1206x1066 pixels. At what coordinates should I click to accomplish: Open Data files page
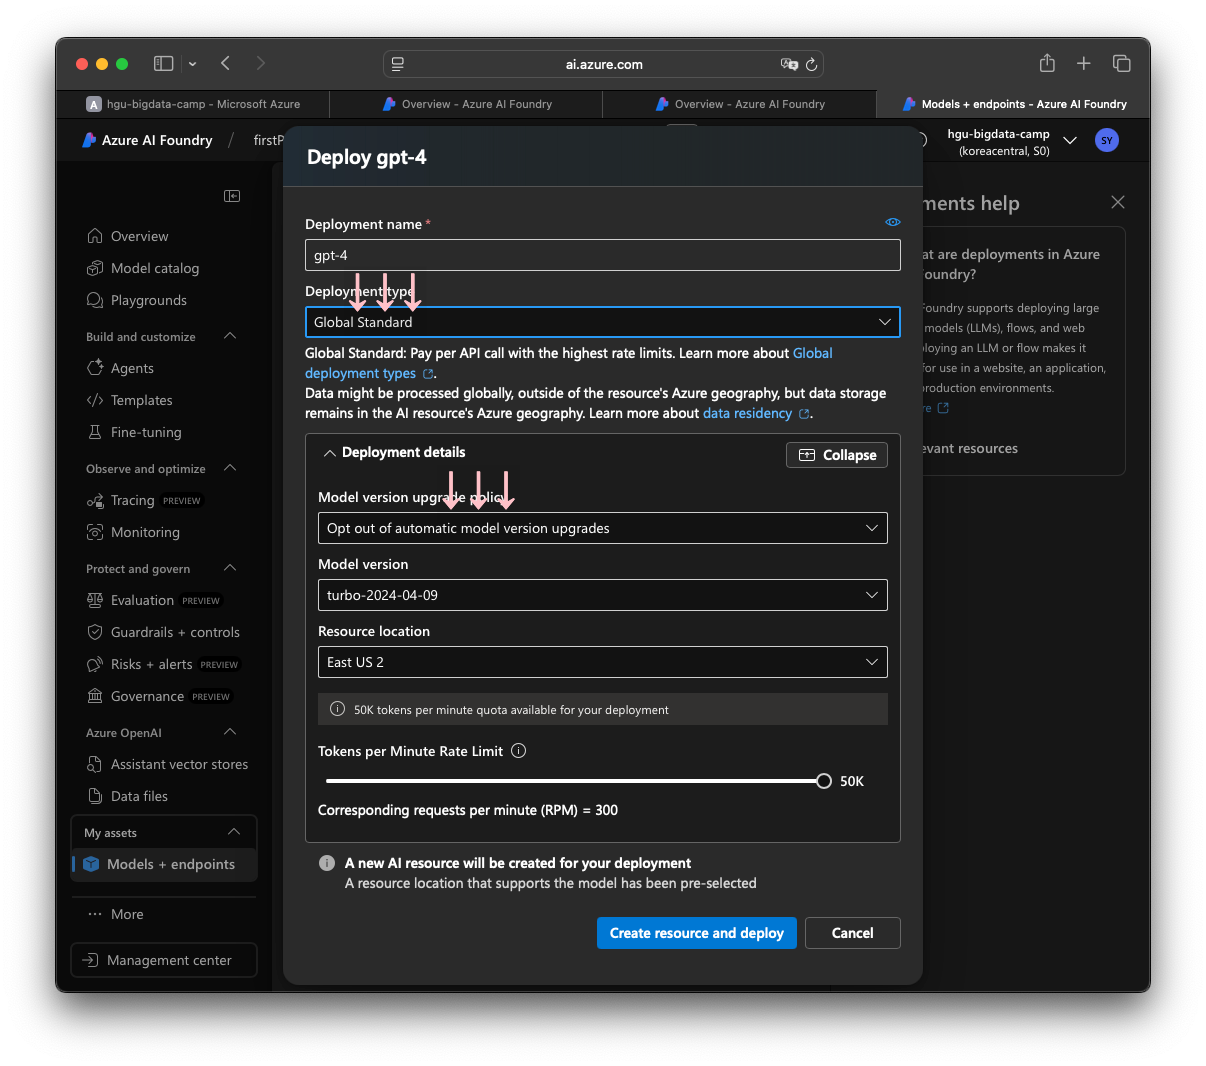click(127, 796)
